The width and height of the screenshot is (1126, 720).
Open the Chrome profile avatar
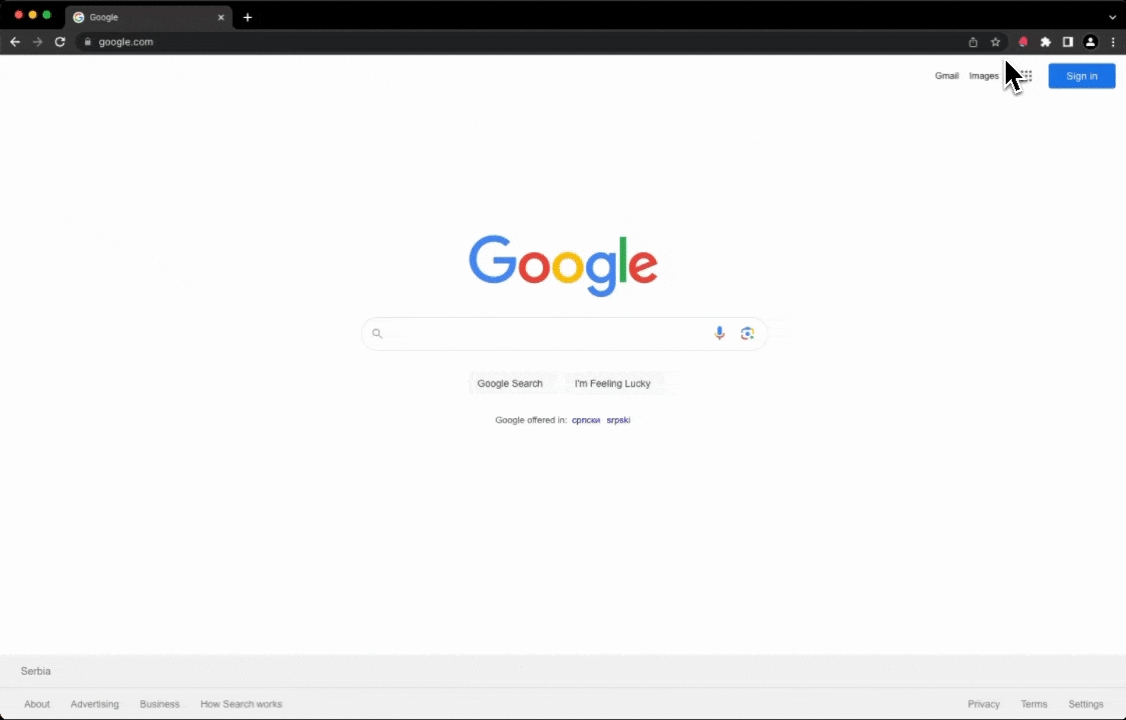tap(1090, 42)
